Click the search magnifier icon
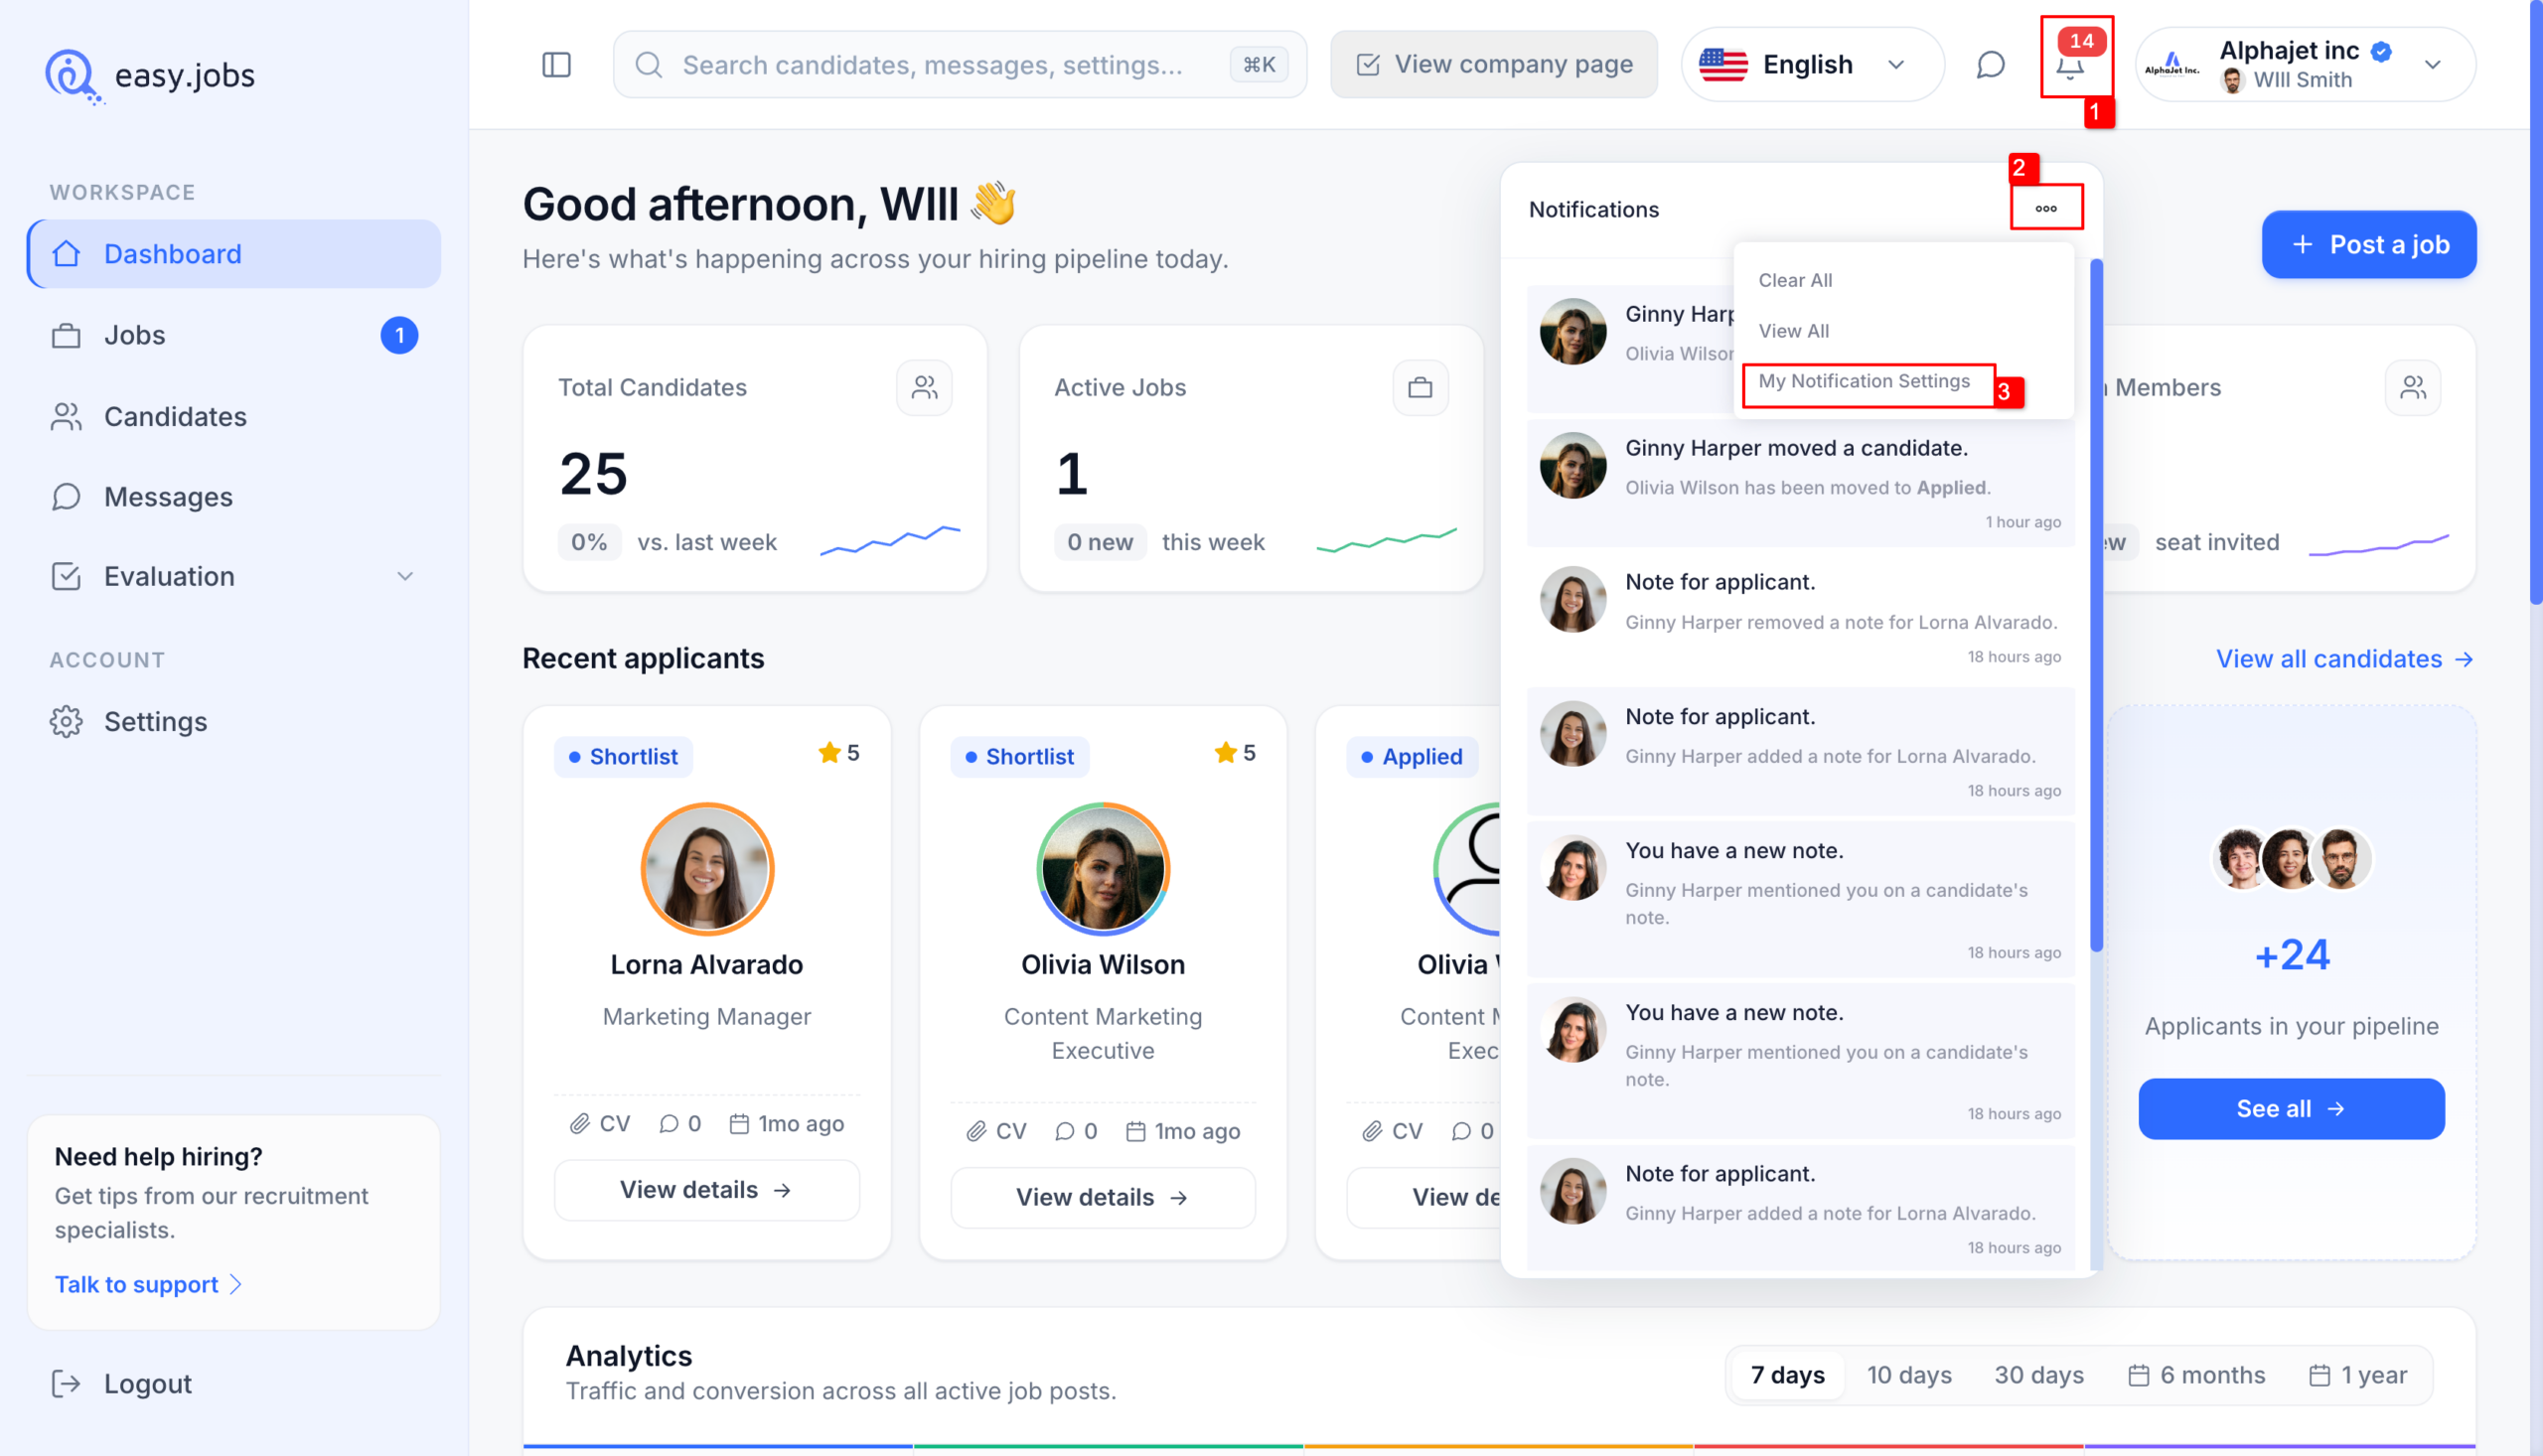Screen dimensions: 2543x1456 [648, 65]
